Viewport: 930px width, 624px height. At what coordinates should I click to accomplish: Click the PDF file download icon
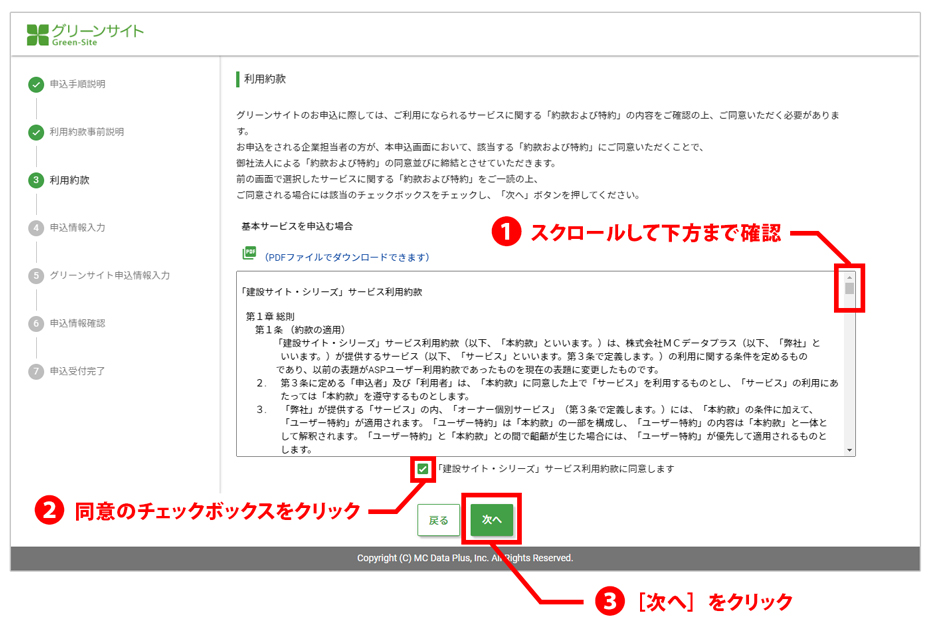pyautogui.click(x=249, y=254)
